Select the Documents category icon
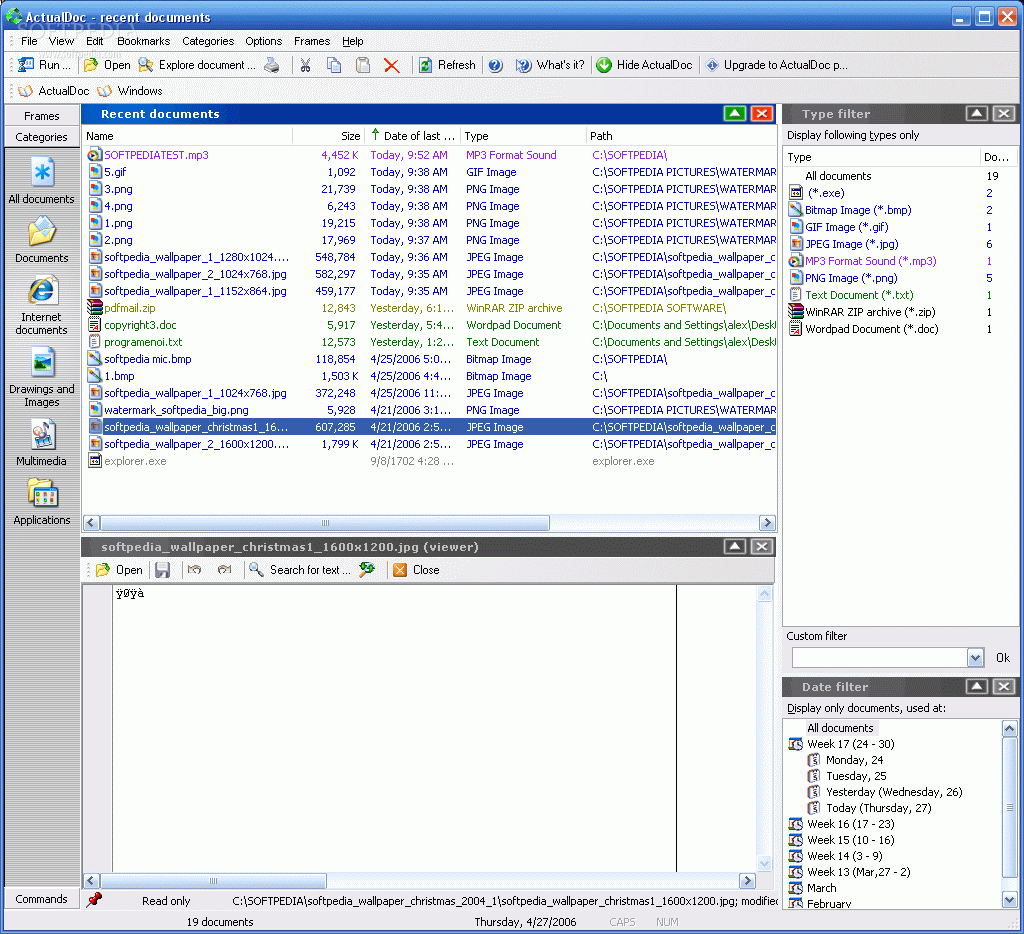 (x=42, y=232)
